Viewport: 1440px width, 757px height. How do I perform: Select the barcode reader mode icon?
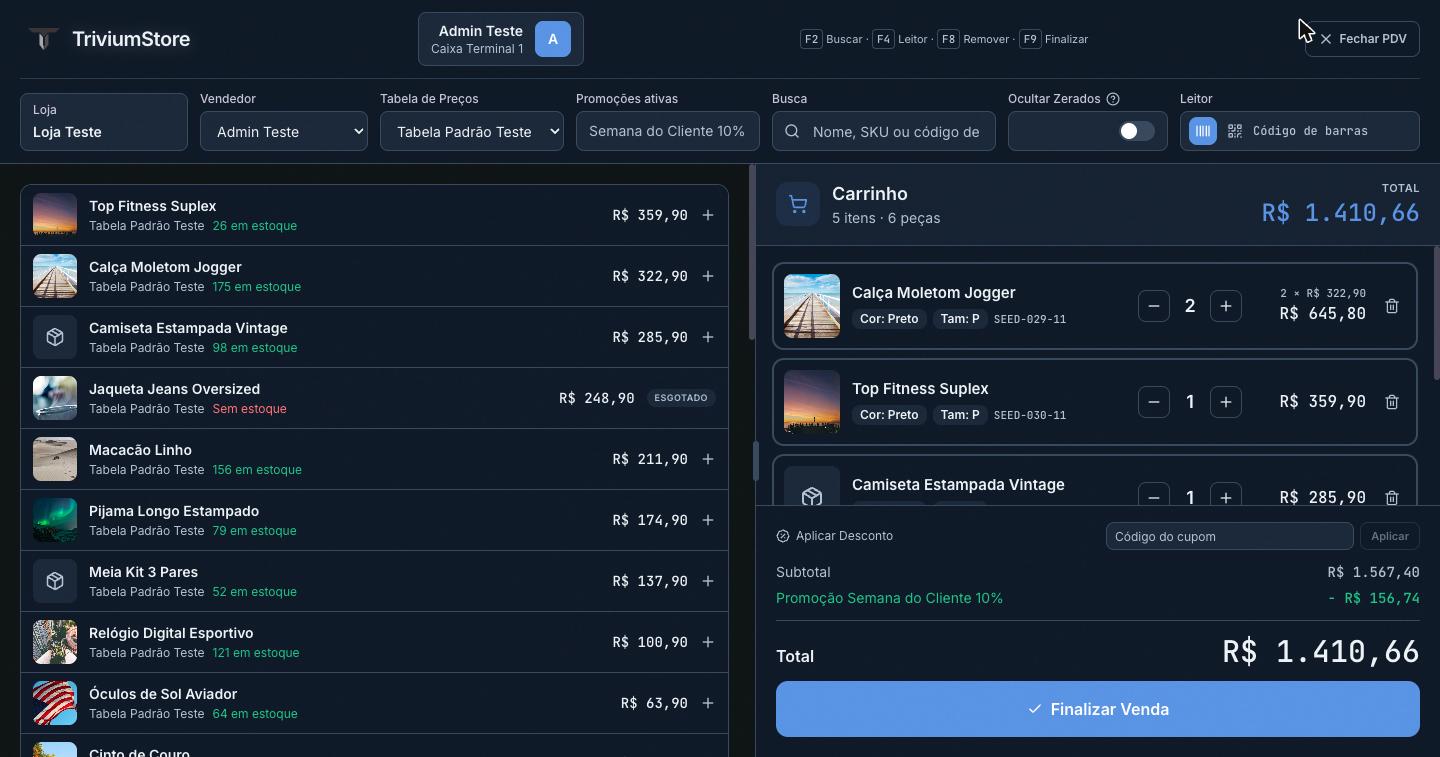pos(1203,131)
